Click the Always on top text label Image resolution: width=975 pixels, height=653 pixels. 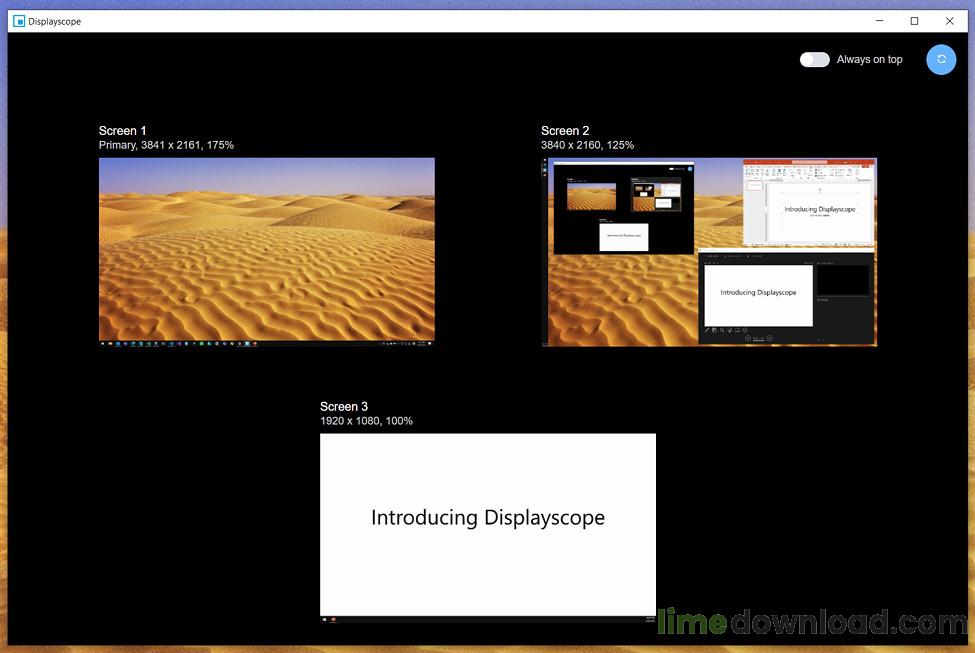869,60
